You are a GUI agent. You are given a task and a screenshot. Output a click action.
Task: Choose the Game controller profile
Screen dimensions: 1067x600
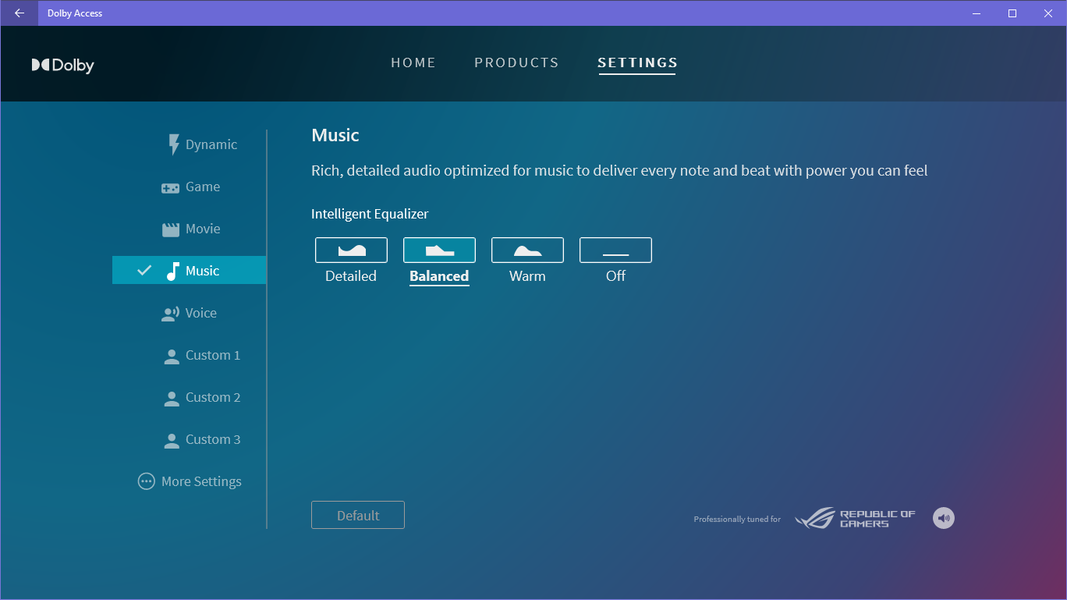click(x=191, y=186)
